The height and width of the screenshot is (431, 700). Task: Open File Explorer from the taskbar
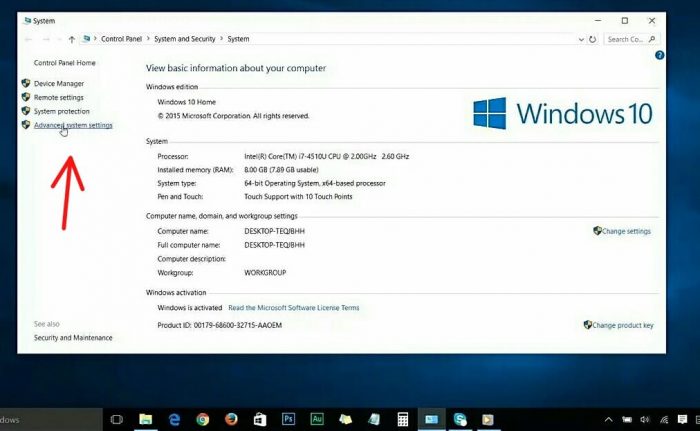pos(146,419)
